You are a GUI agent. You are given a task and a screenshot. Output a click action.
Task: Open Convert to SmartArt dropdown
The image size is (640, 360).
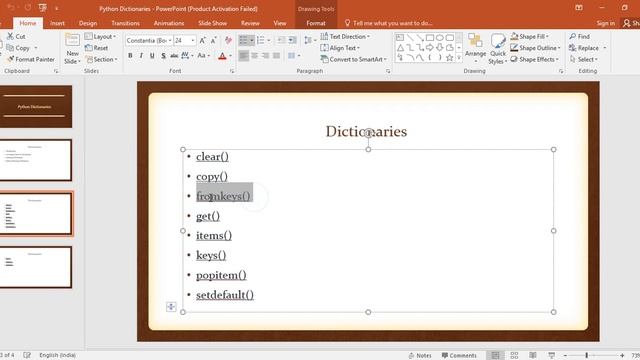point(353,59)
